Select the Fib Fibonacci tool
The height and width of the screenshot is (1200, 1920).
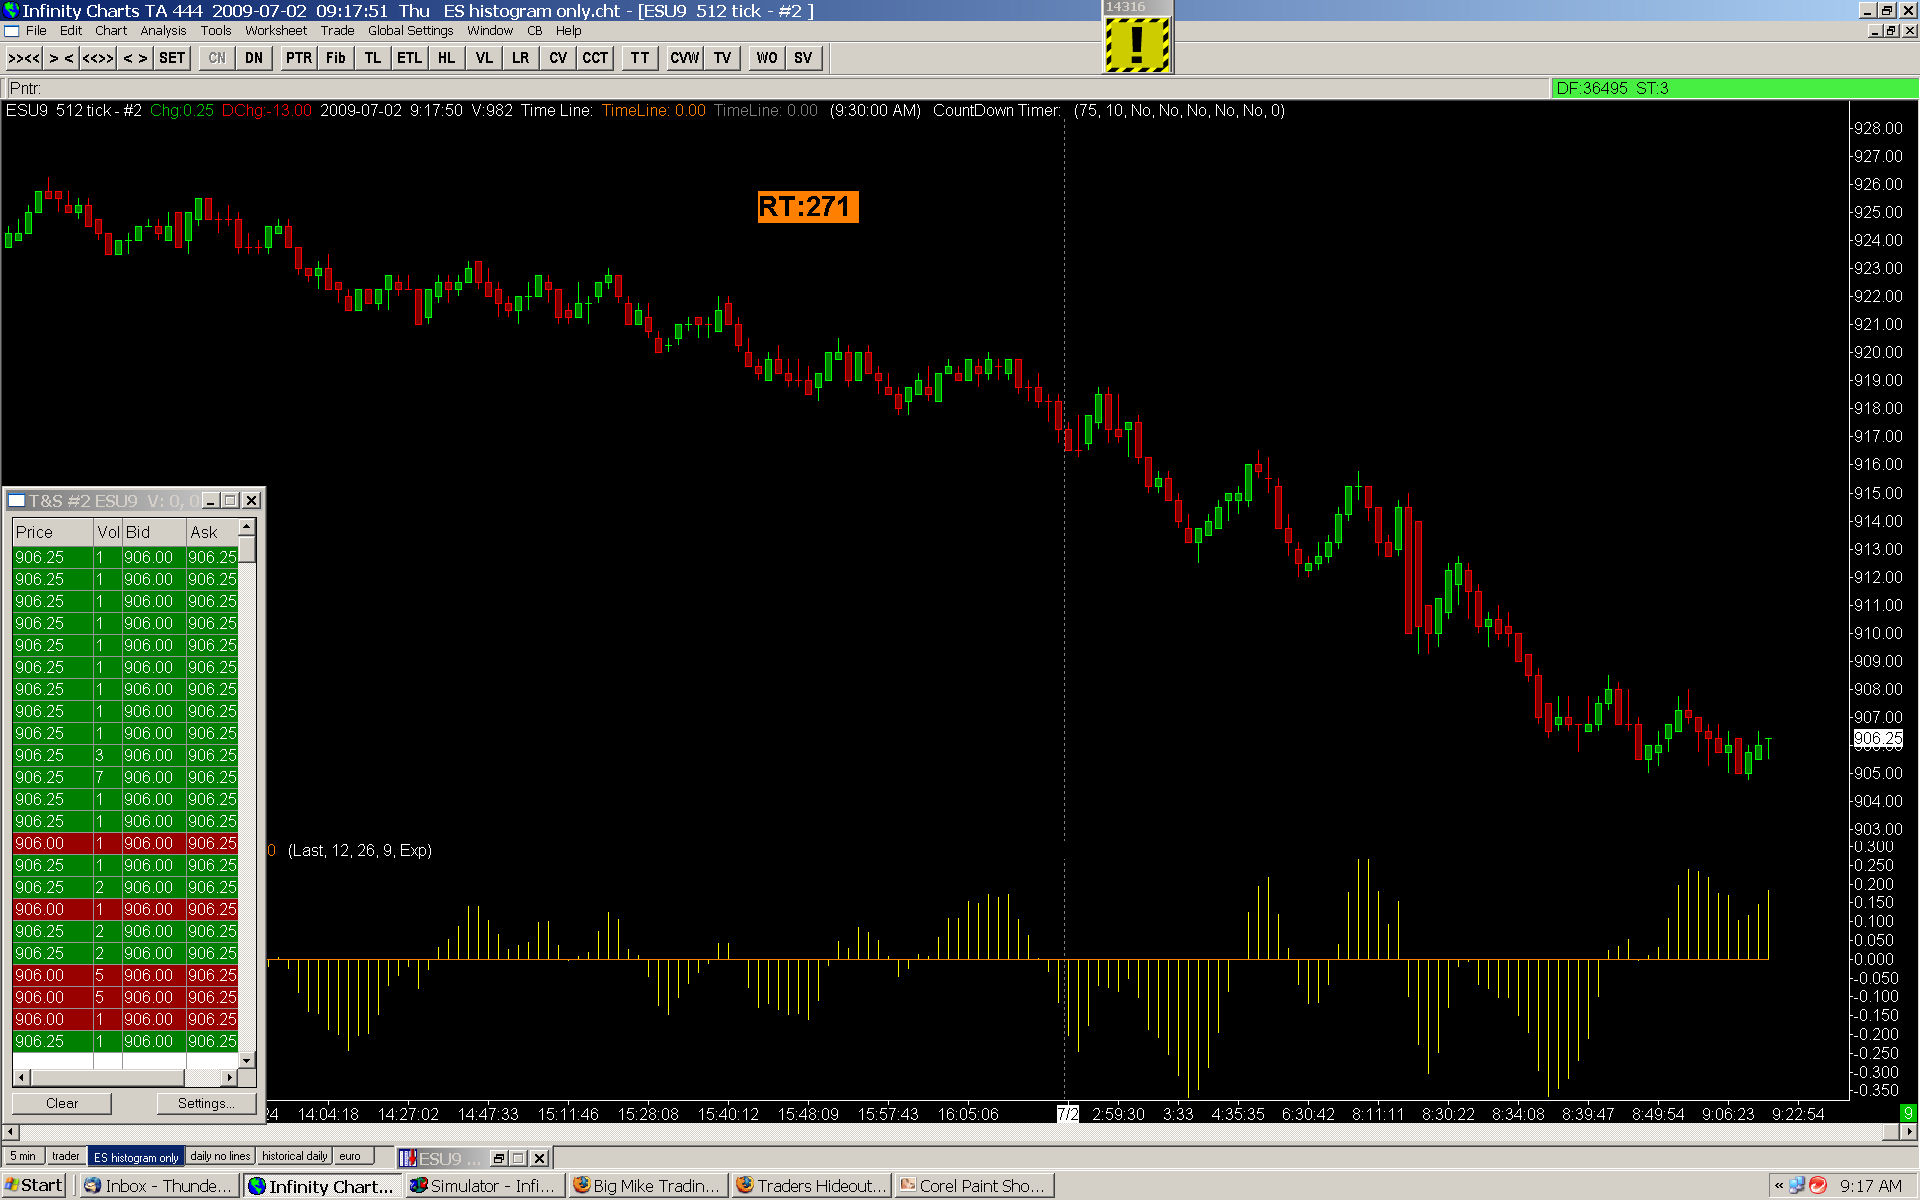(335, 58)
